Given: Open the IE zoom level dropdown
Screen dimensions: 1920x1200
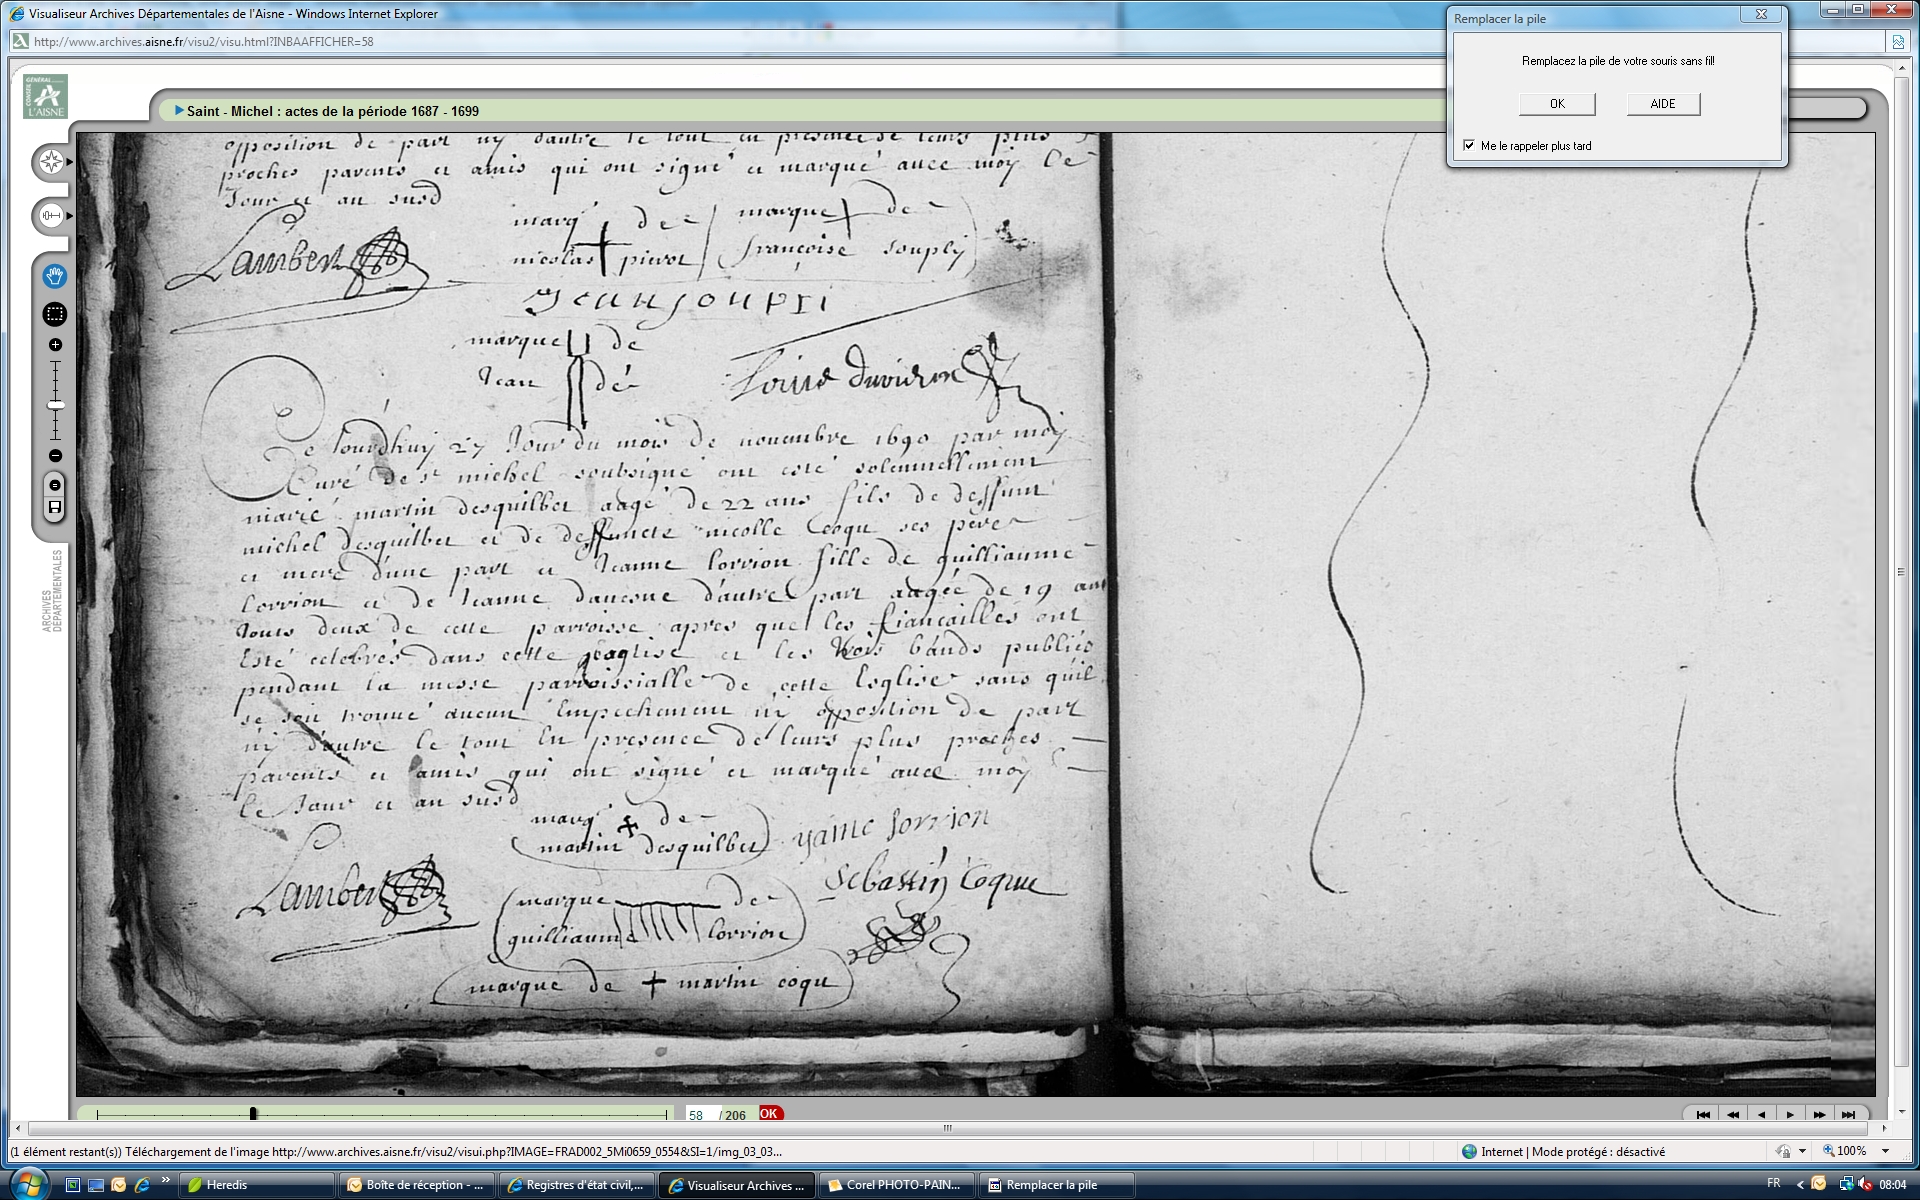Looking at the screenshot, I should click(1886, 1152).
